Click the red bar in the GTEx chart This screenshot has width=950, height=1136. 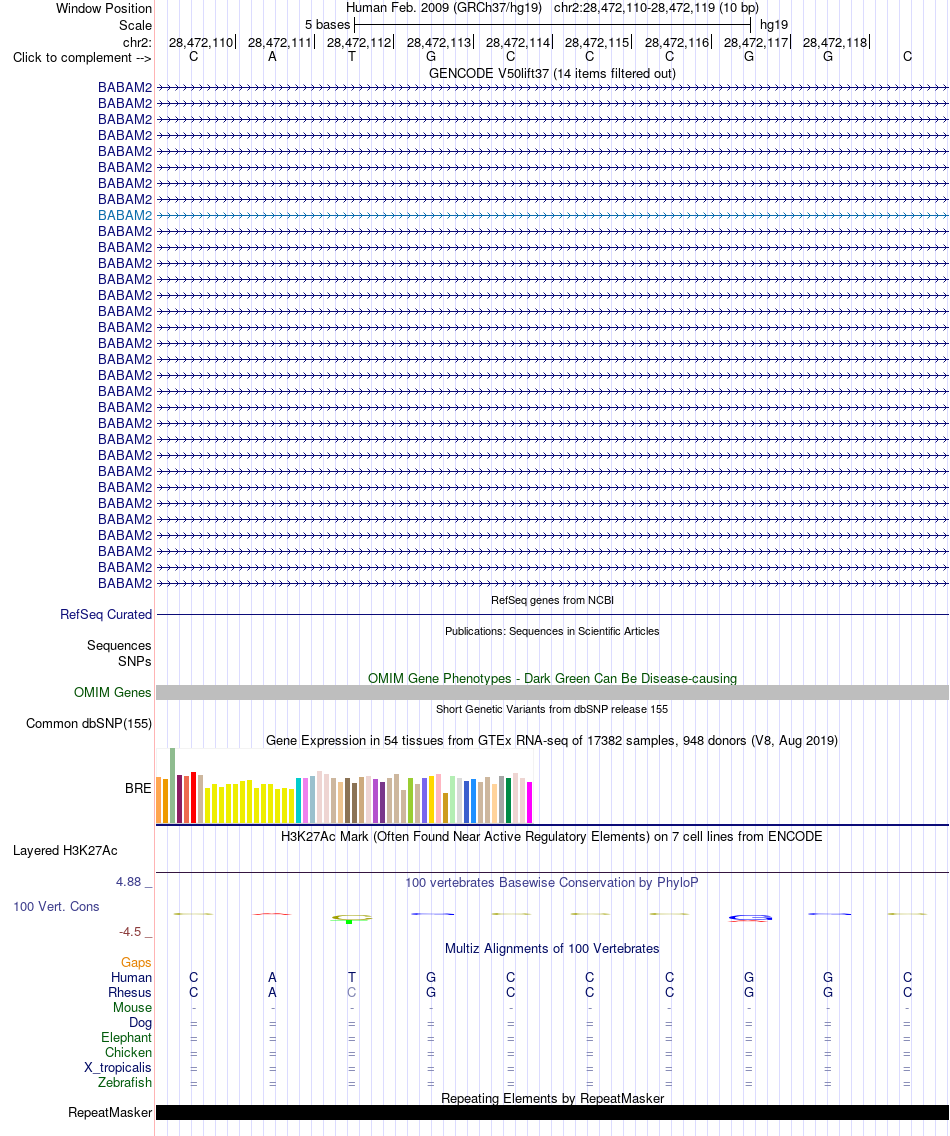tap(193, 797)
